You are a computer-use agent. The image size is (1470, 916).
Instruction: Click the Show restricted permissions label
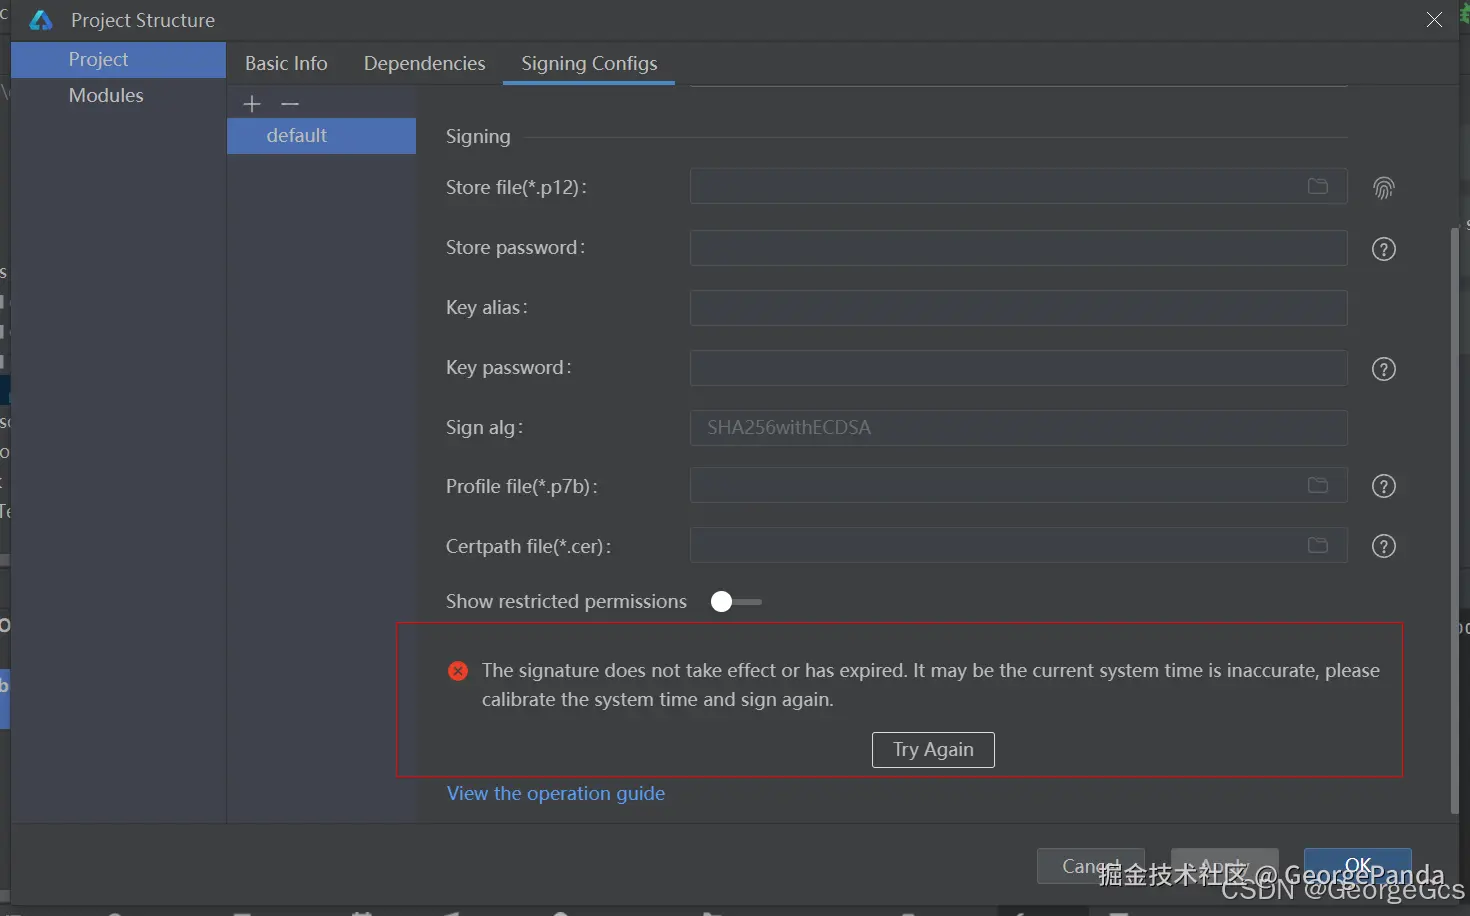[x=566, y=601]
